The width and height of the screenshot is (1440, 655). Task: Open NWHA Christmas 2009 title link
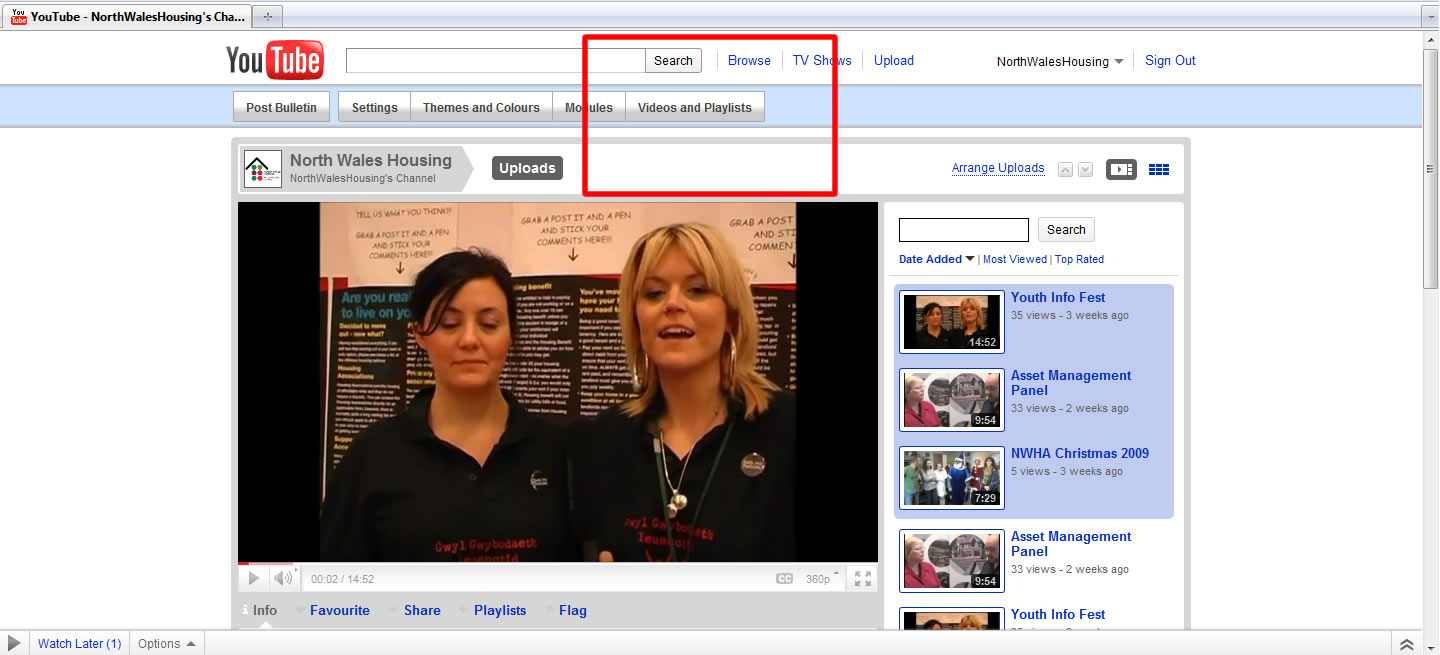1080,453
